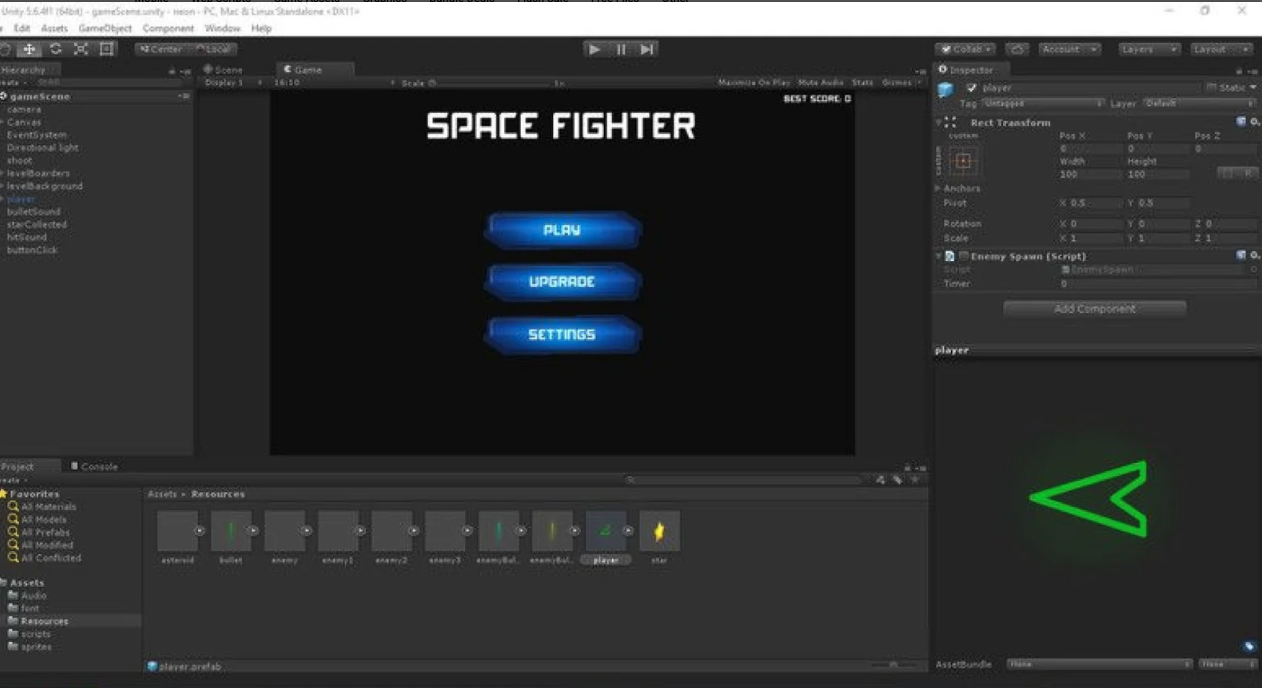Image resolution: width=1262 pixels, height=688 pixels.
Task: Click the Timer value field
Action: 1158,284
